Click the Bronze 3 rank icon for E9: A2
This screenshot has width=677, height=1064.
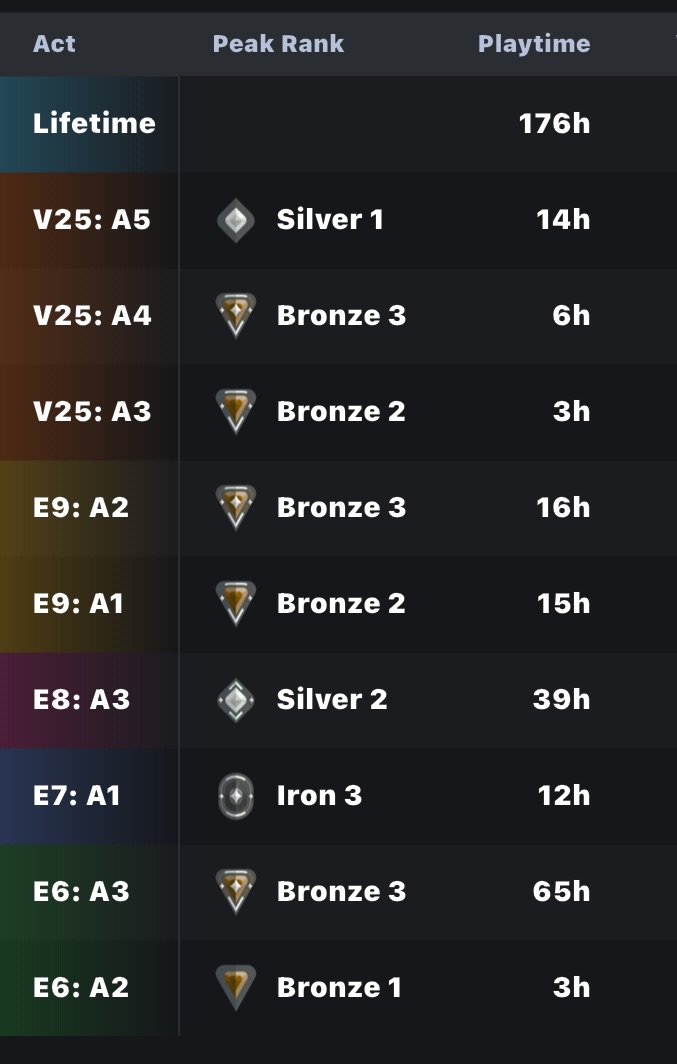click(x=235, y=507)
